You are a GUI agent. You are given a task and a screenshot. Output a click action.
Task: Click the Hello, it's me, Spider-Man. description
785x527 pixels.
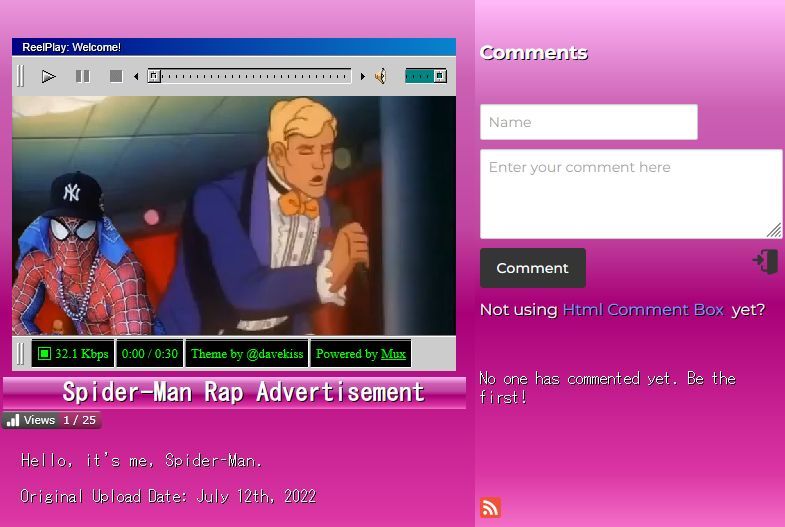coord(142,460)
